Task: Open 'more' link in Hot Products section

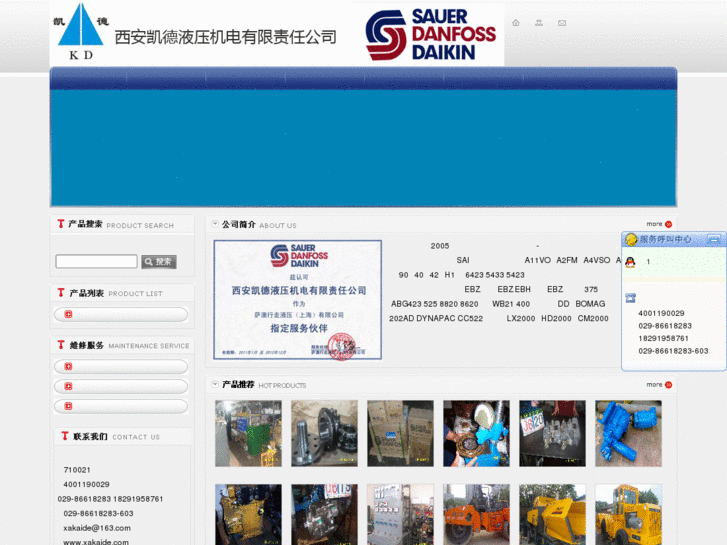Action: (x=654, y=385)
